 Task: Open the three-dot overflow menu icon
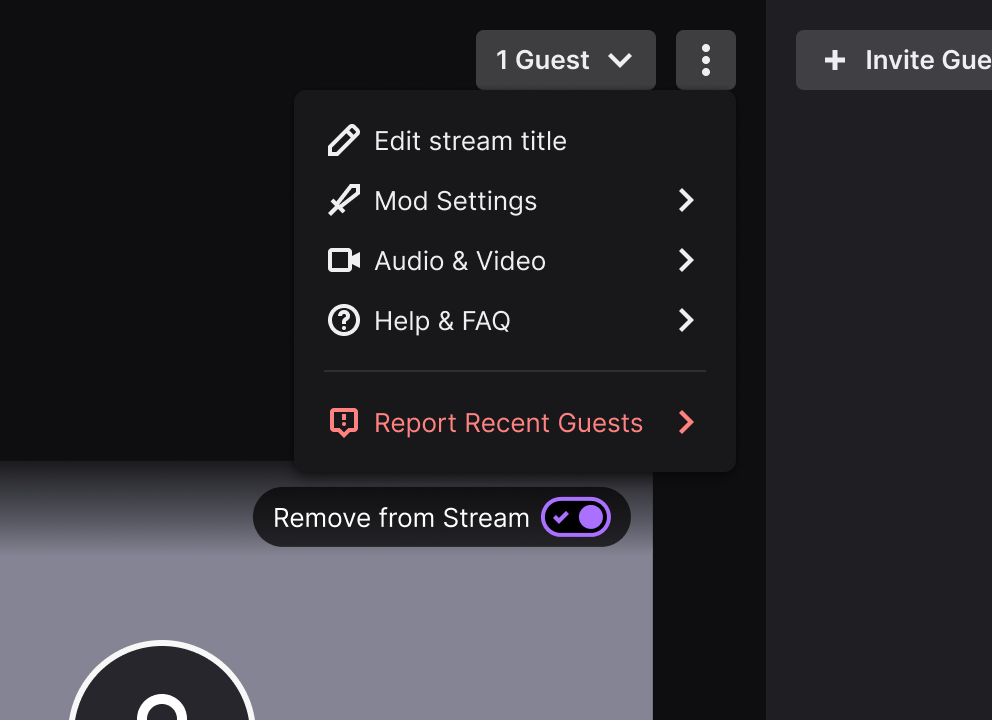tap(706, 59)
